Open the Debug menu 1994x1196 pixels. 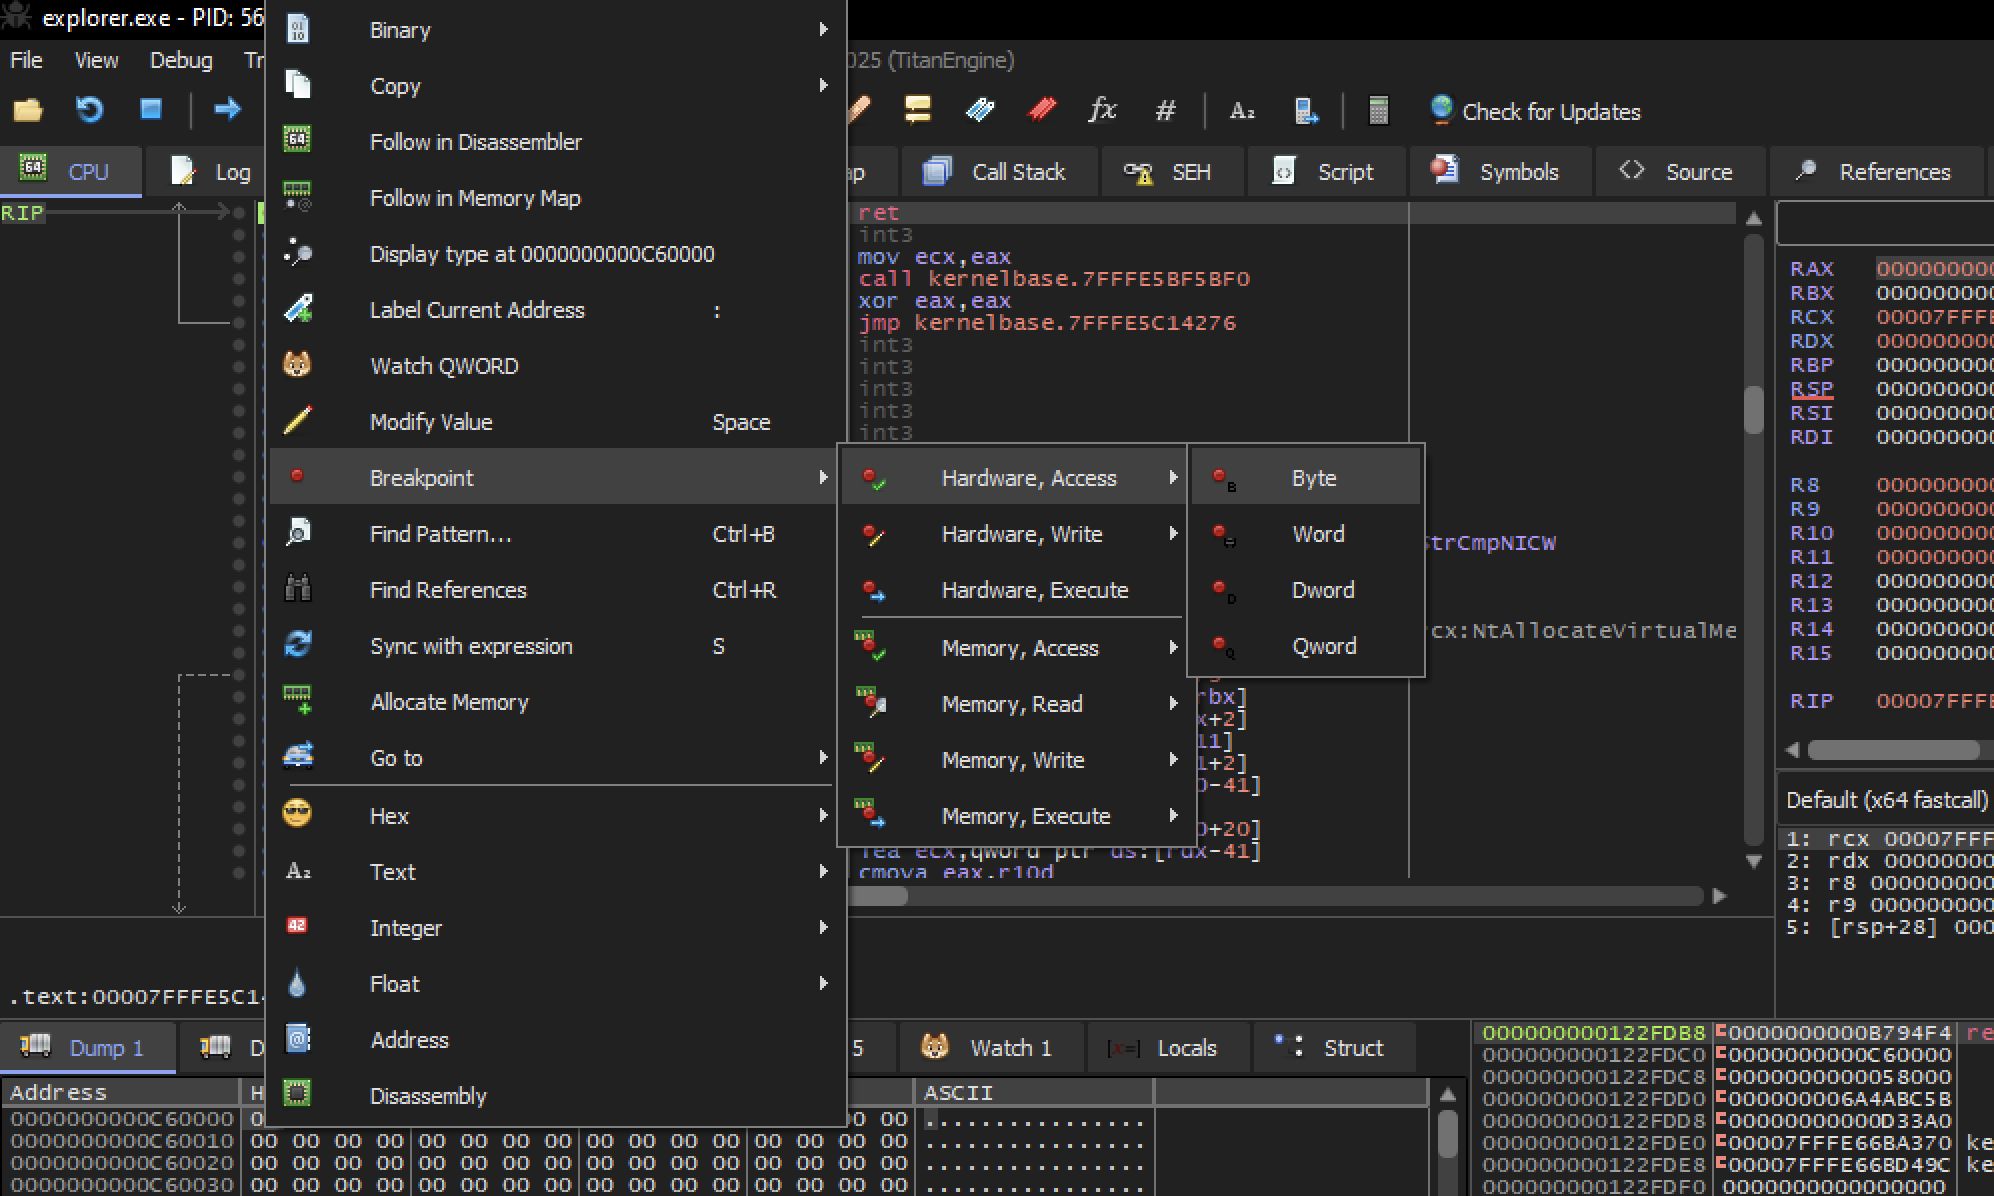[x=181, y=60]
